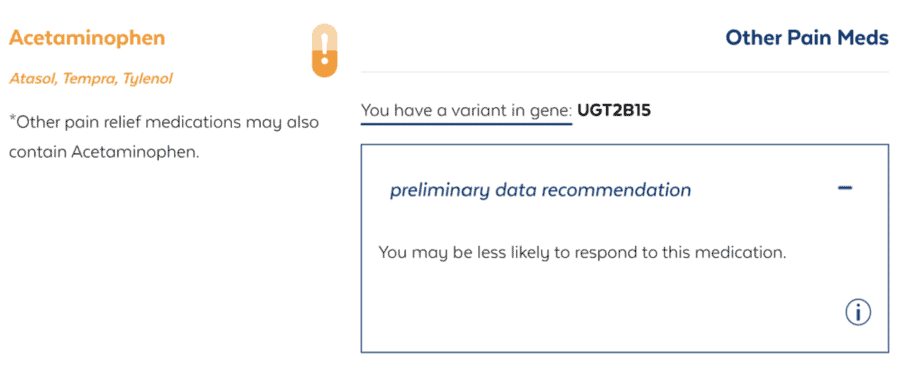This screenshot has height=366, width=924.
Task: Click 'contain Acetaminophen.' in the footnote
Action: [x=104, y=152]
